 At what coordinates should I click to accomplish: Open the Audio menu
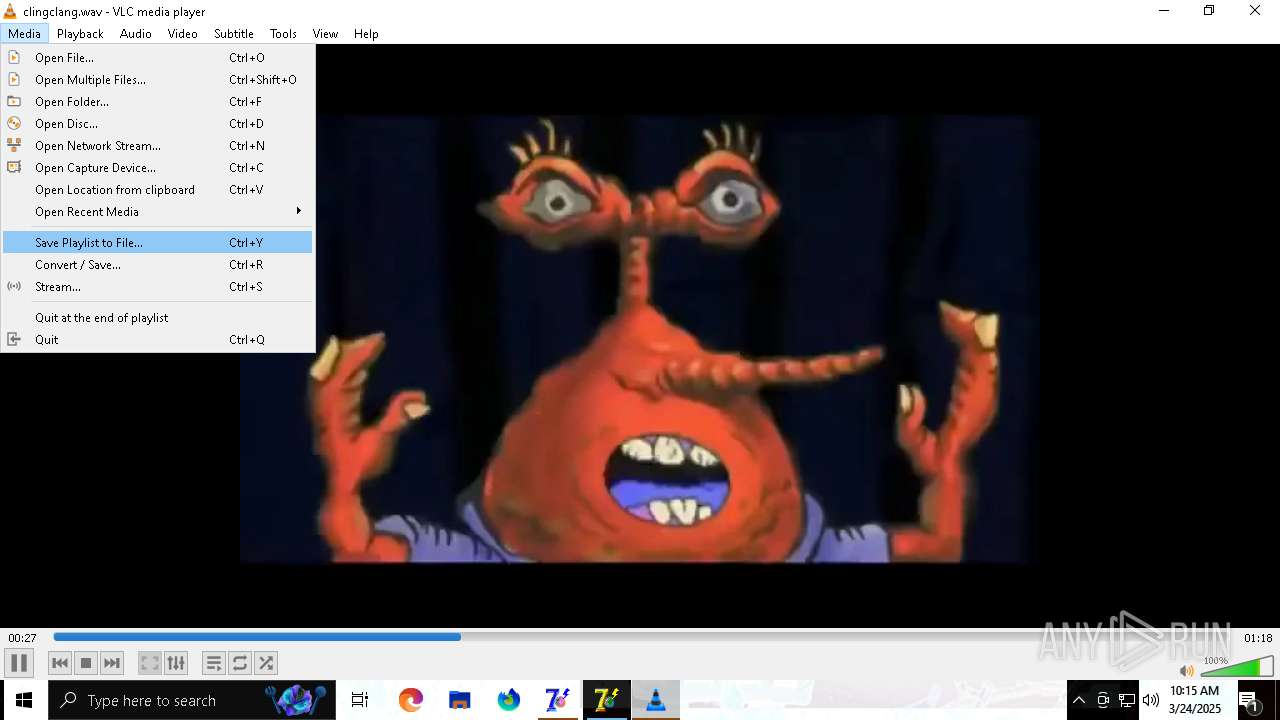pyautogui.click(x=136, y=34)
